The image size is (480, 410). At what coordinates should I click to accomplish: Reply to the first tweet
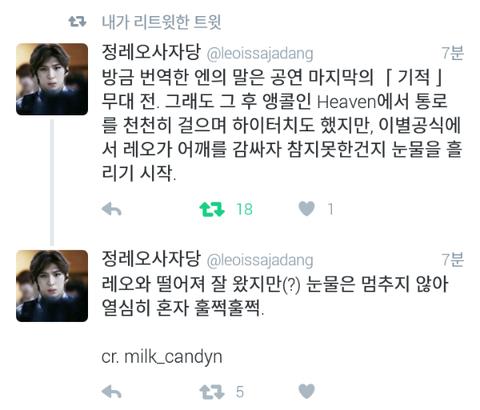click(x=111, y=209)
